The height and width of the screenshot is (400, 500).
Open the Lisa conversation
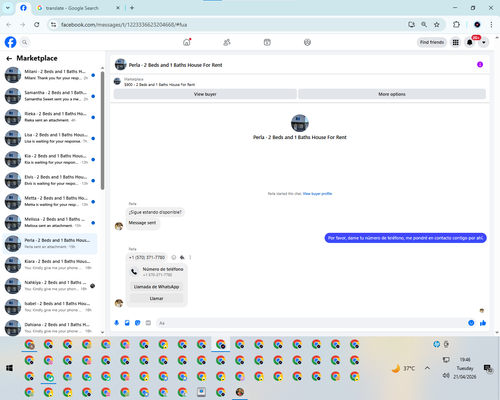(x=50, y=138)
